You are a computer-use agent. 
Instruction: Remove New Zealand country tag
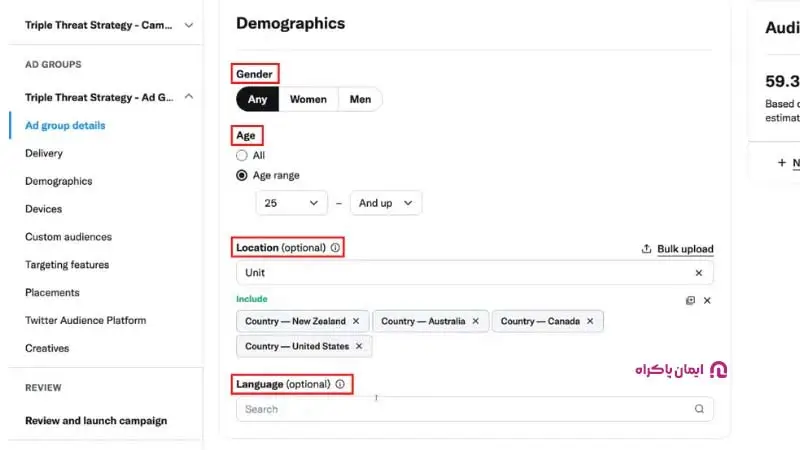(356, 321)
